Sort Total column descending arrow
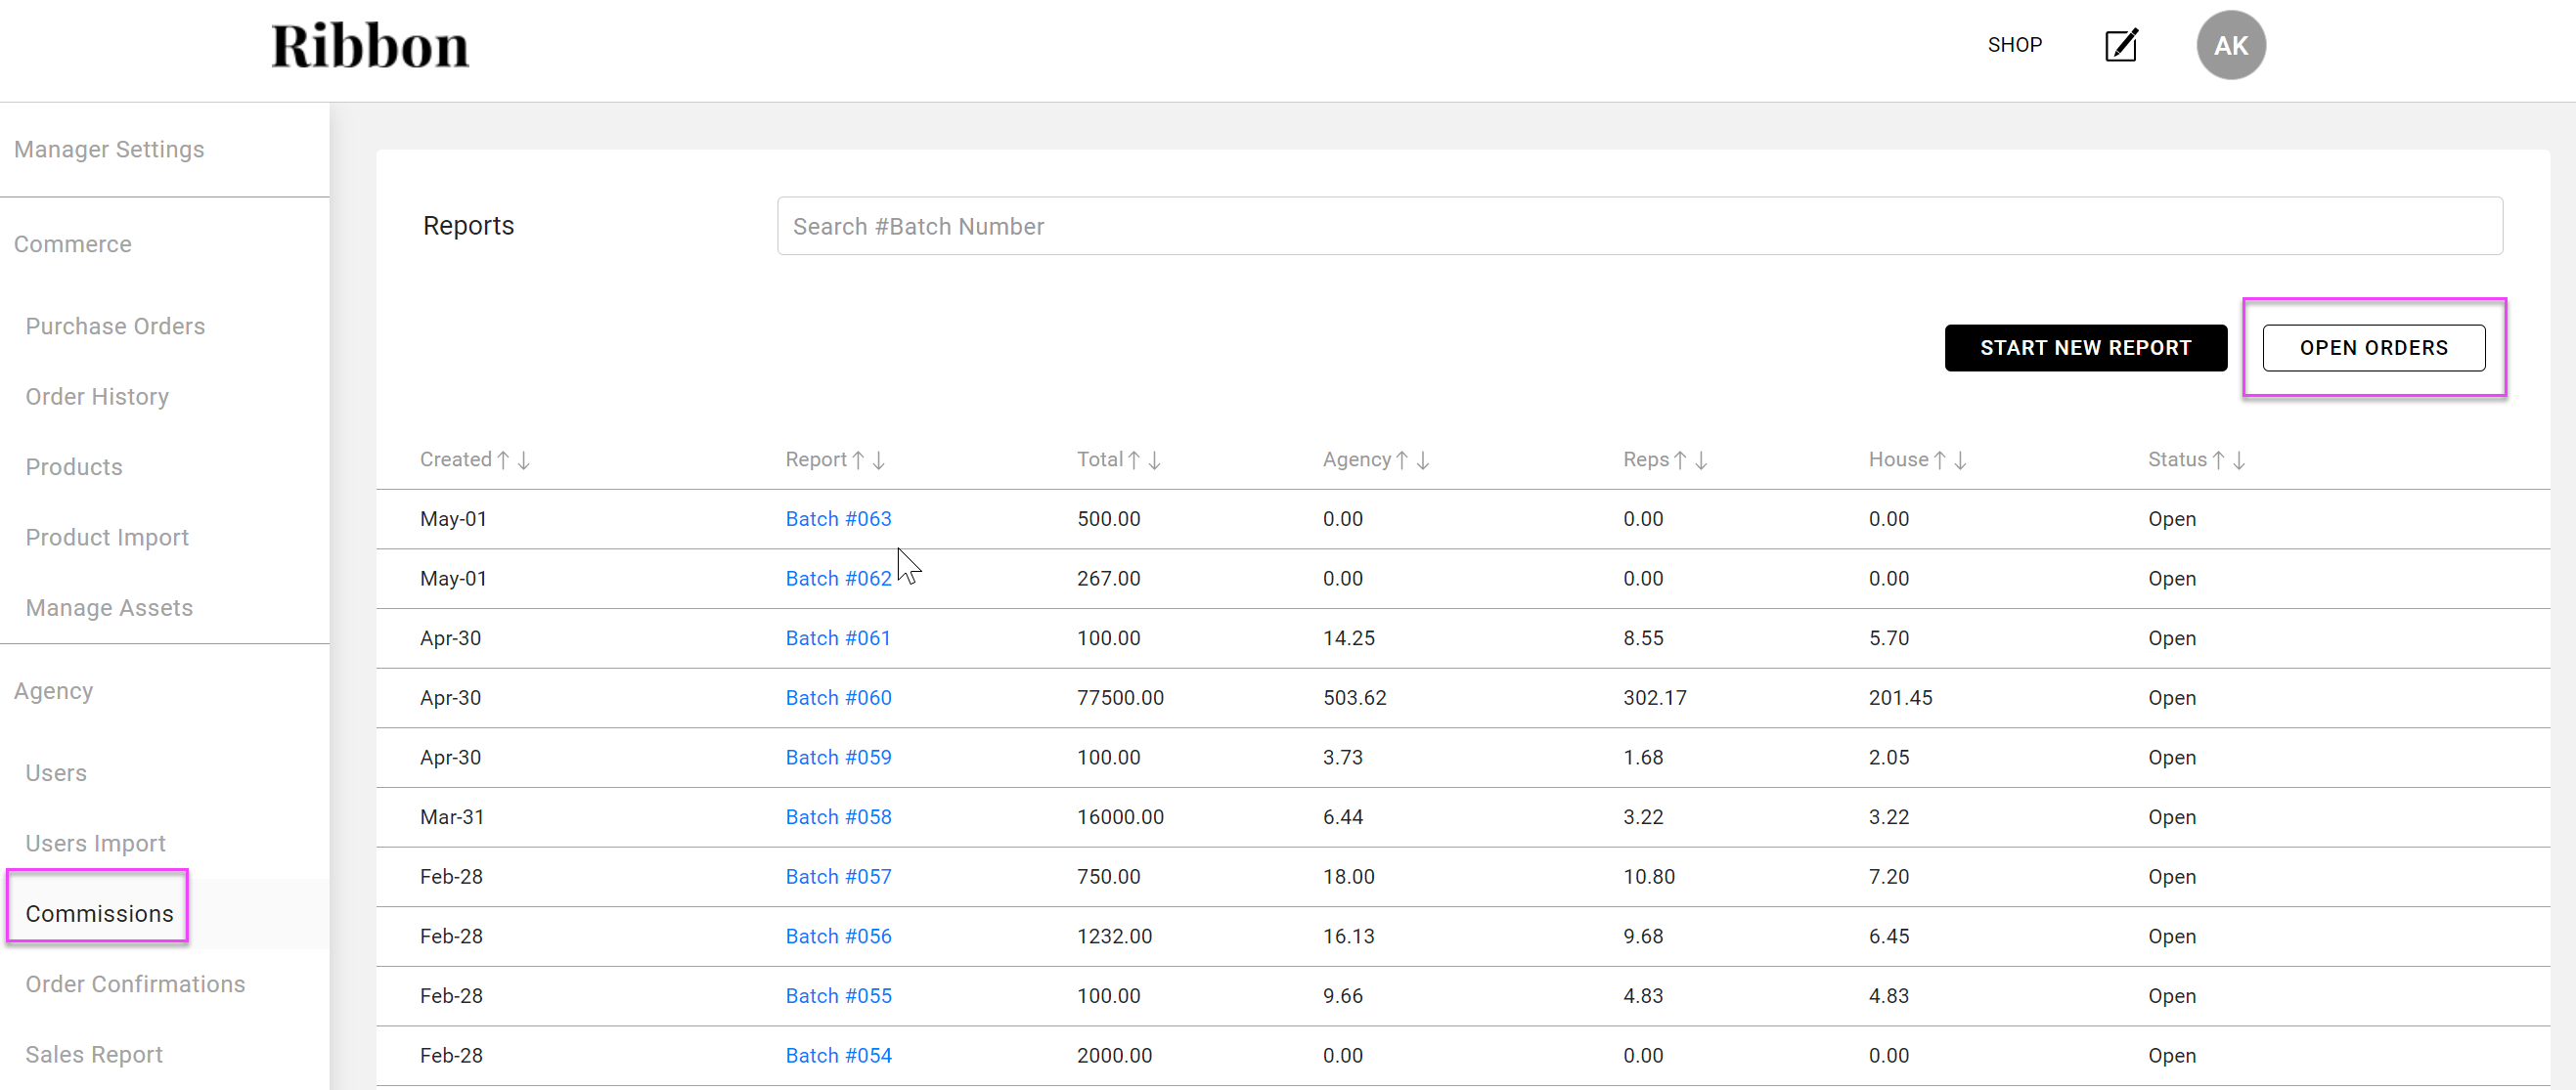Viewport: 2576px width, 1090px height. [x=1155, y=460]
